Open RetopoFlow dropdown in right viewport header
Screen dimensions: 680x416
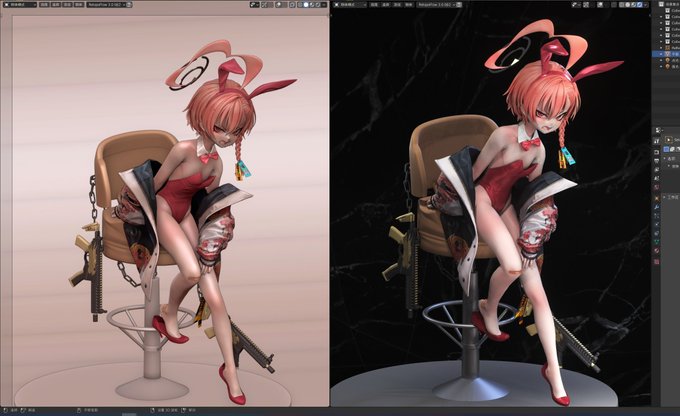click(436, 4)
